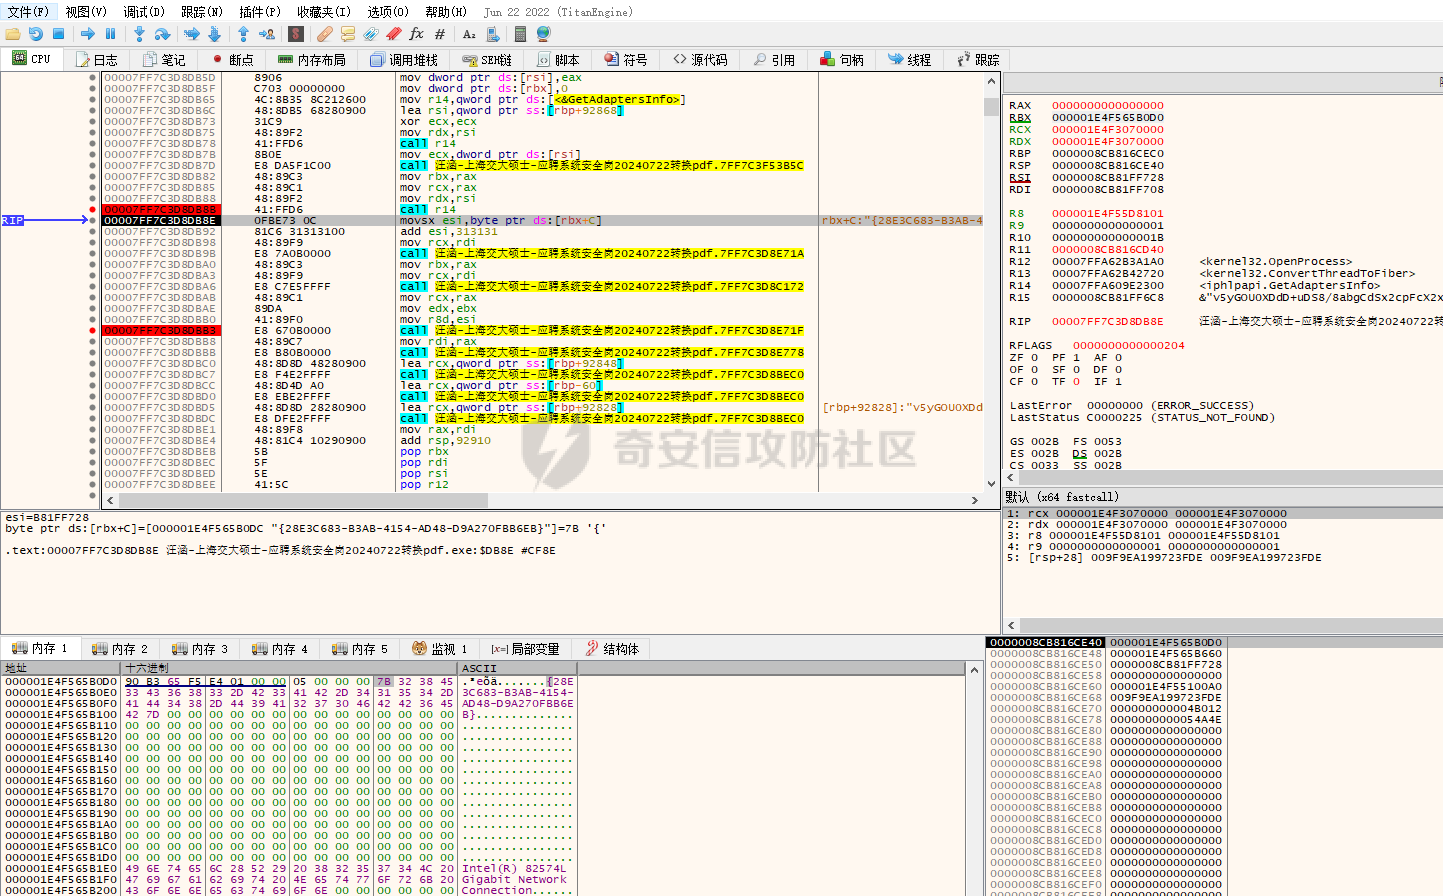The image size is (1443, 896).
Task: Open the Scylla plugin icon
Action: (296, 34)
